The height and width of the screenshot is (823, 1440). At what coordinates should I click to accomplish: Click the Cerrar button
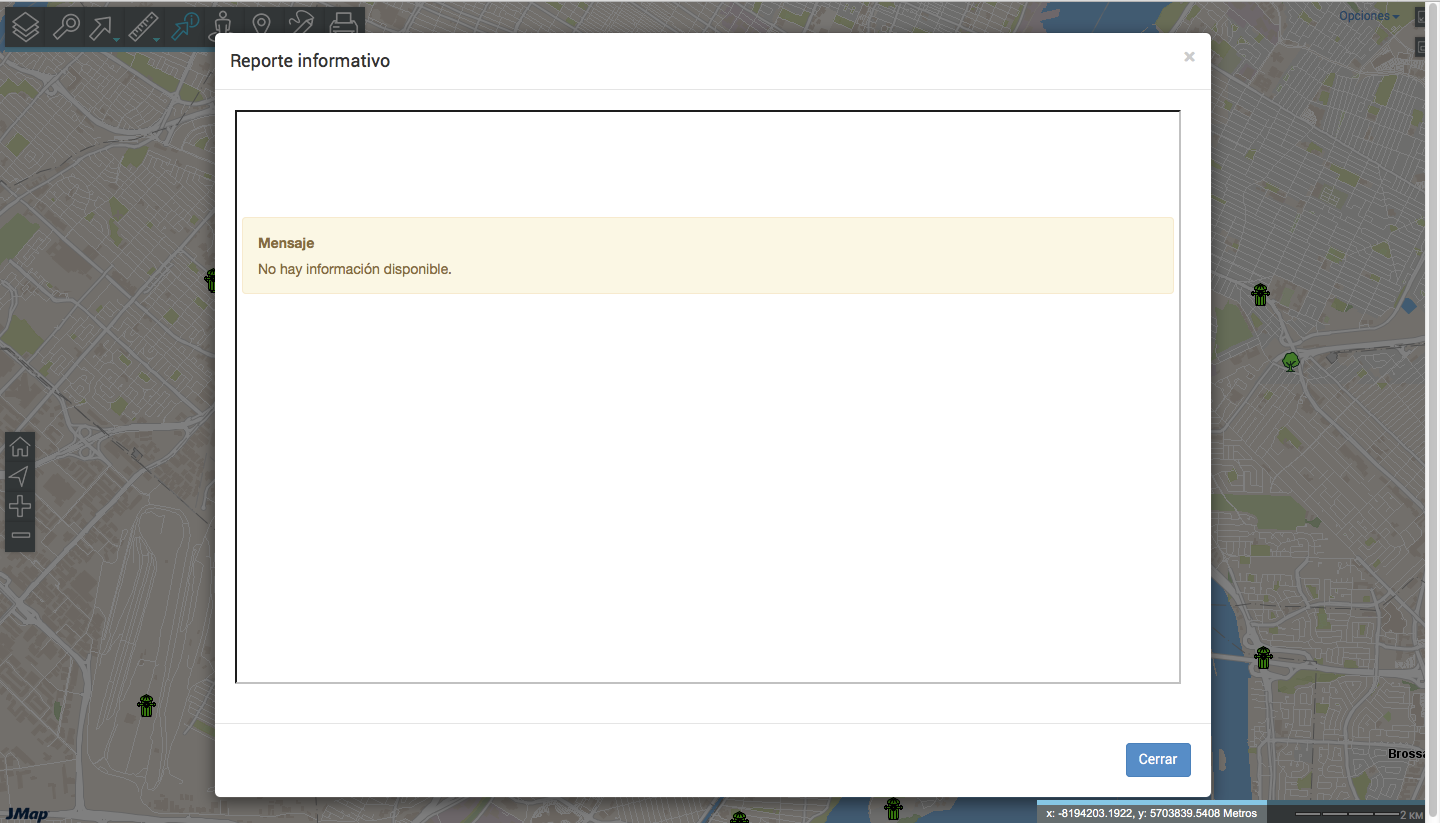click(1158, 759)
